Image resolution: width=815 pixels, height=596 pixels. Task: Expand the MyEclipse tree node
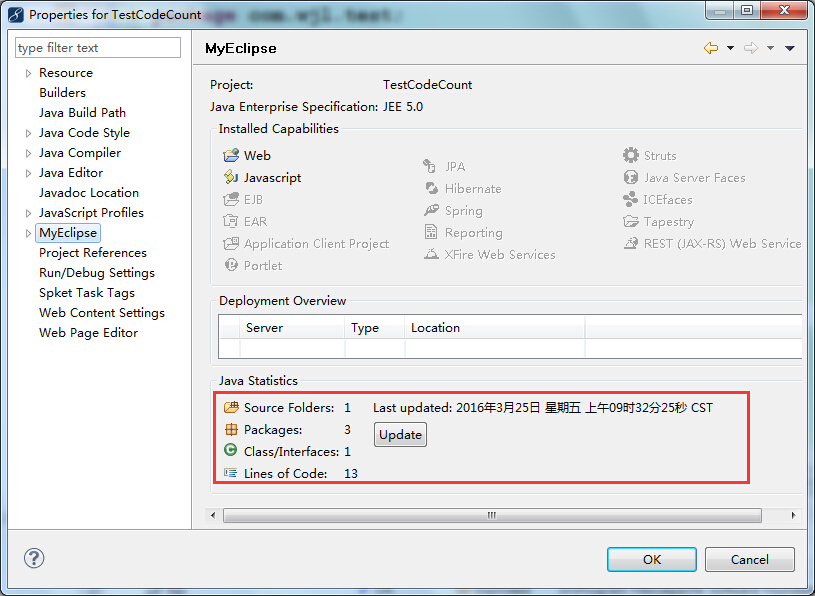tap(28, 233)
